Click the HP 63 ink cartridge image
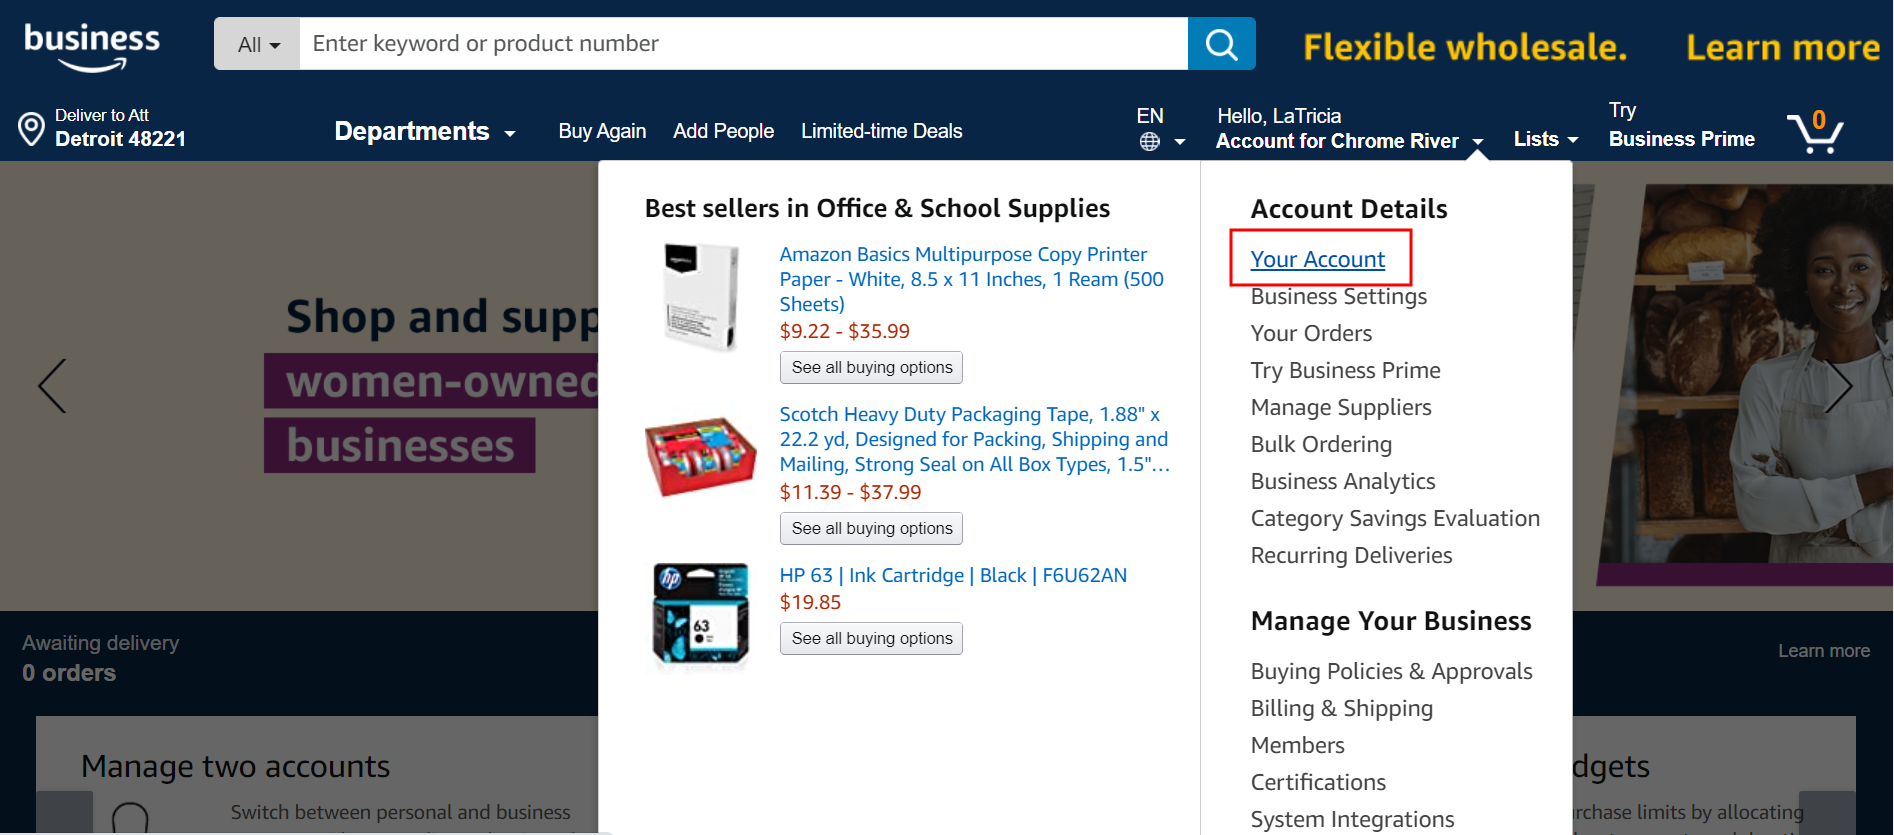The height and width of the screenshot is (835, 1894). [700, 615]
